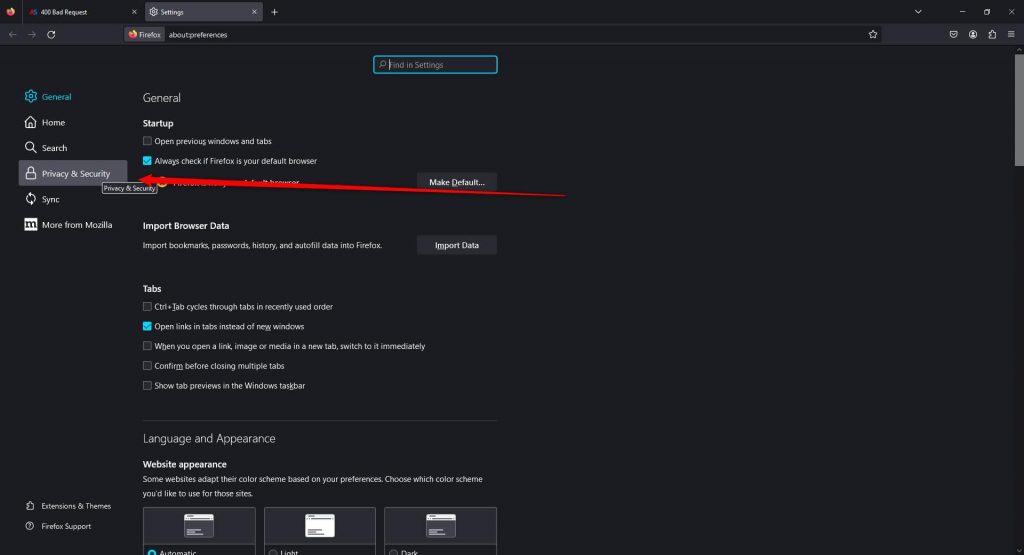Image resolution: width=1024 pixels, height=555 pixels.
Task: Open Privacy & Security settings category
Action: coord(73,173)
